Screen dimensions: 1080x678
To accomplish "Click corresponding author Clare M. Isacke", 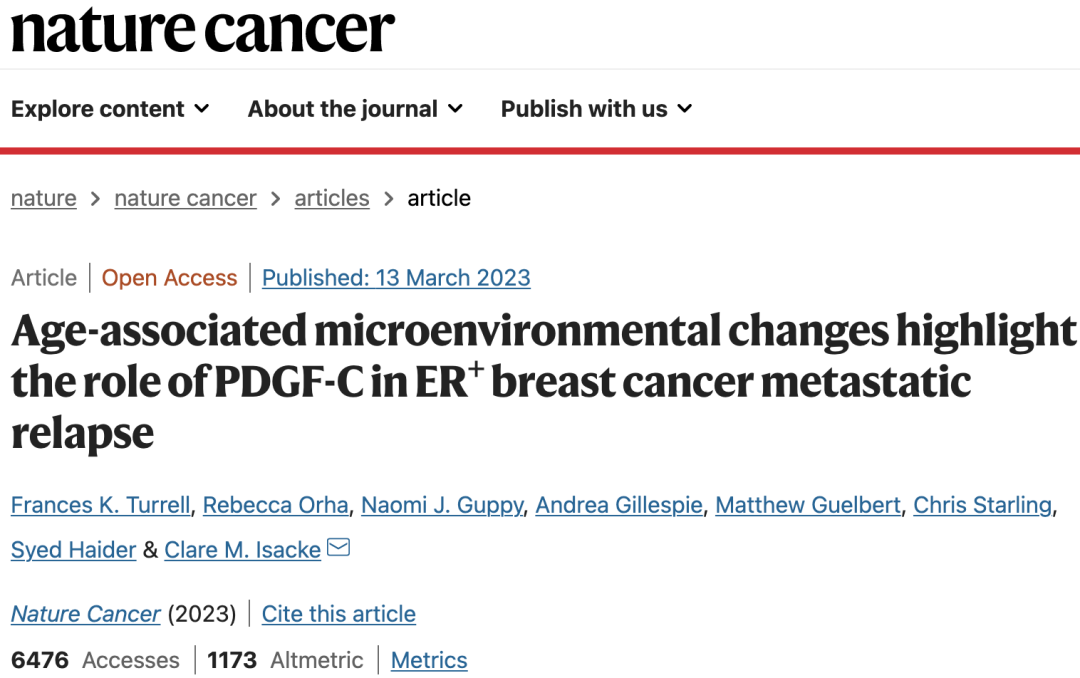I will point(242,550).
